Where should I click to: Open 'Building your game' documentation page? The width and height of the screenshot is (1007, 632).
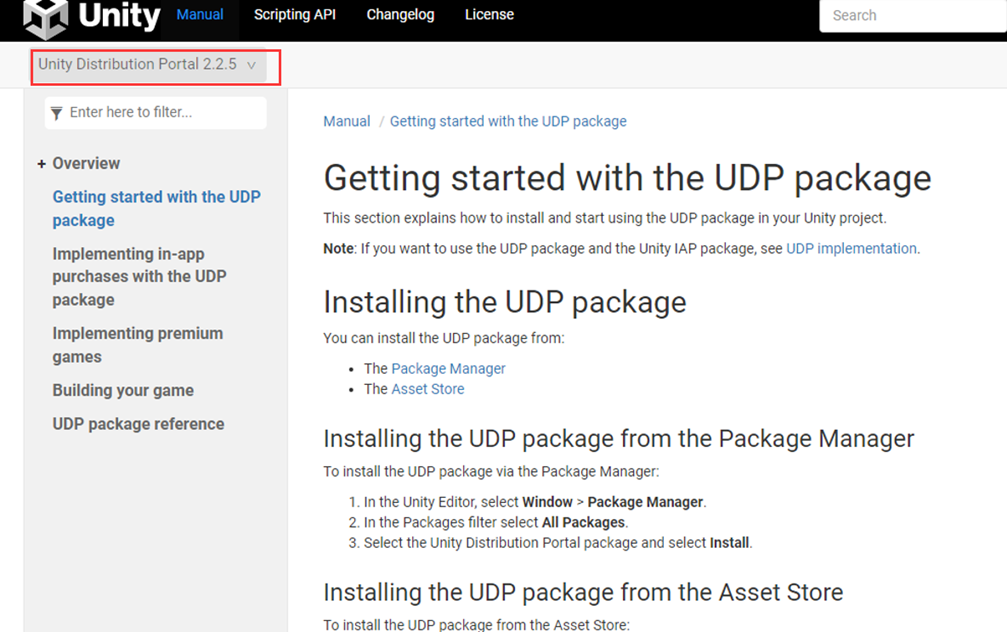point(123,390)
